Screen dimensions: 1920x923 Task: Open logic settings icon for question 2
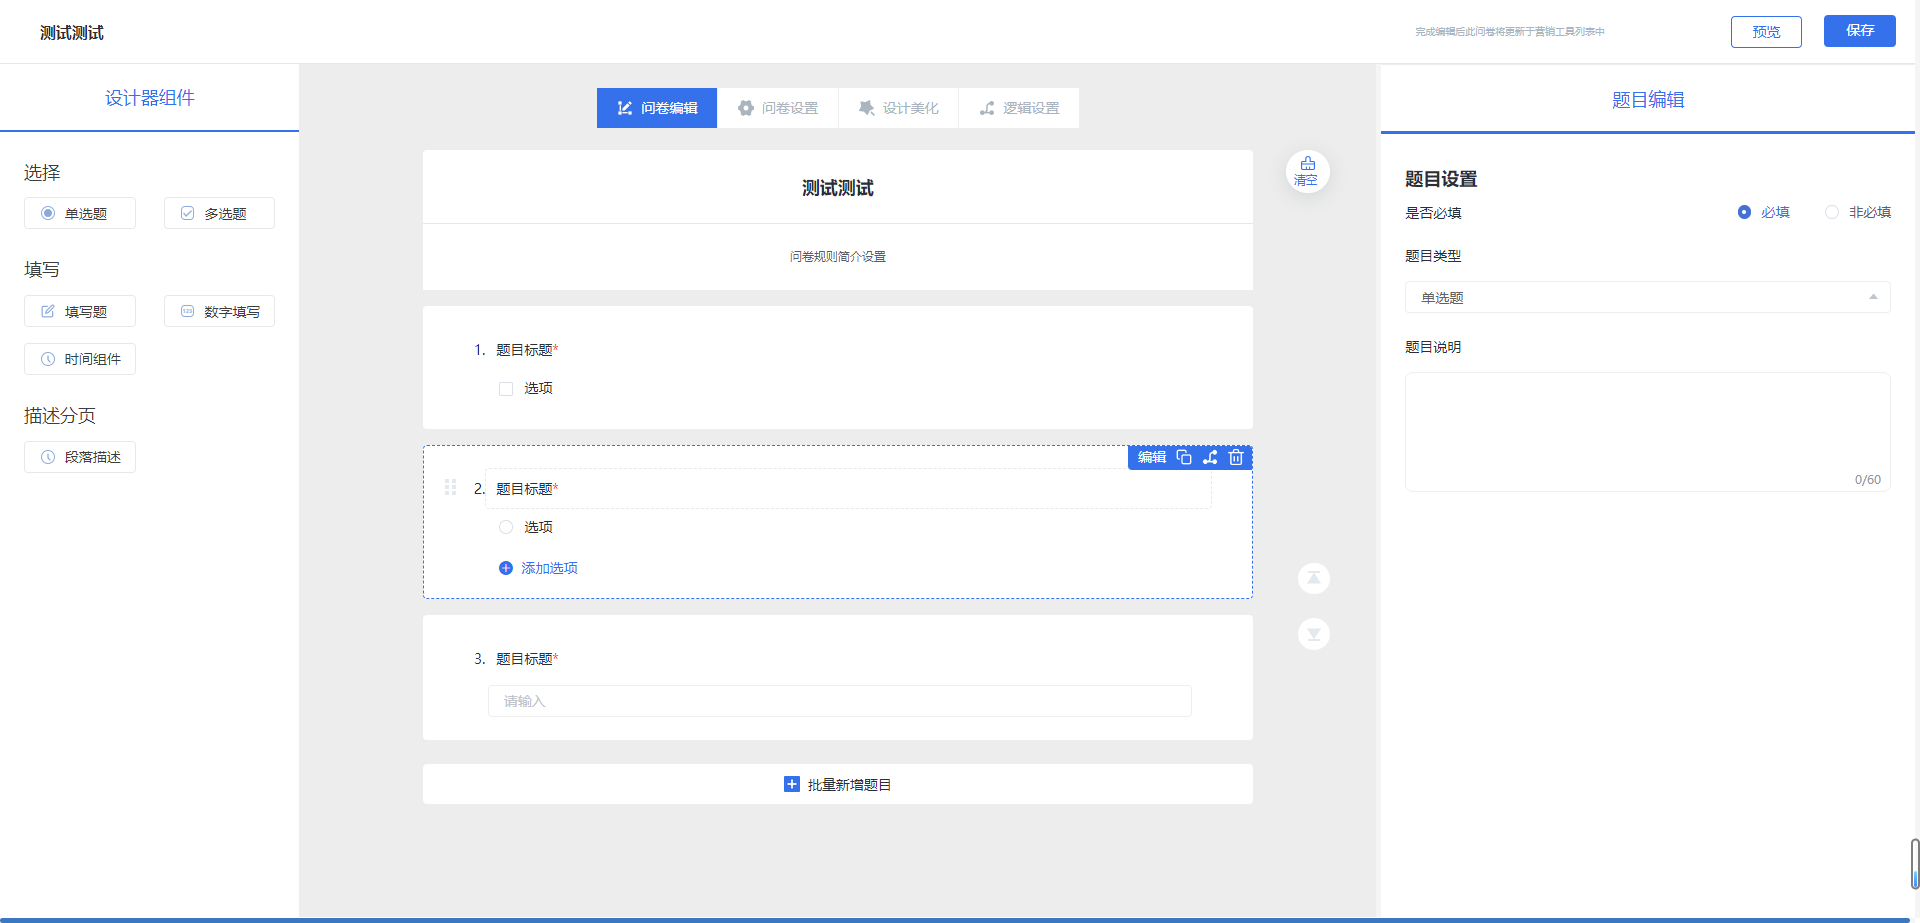pyautogui.click(x=1210, y=457)
